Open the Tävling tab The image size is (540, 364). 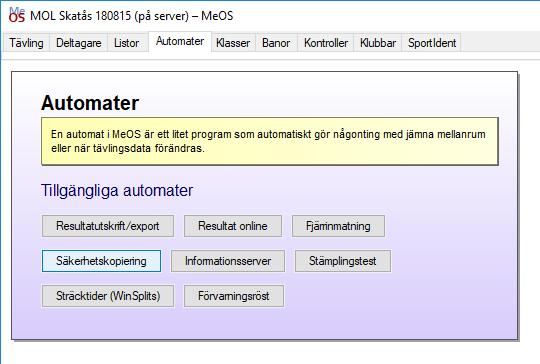27,43
